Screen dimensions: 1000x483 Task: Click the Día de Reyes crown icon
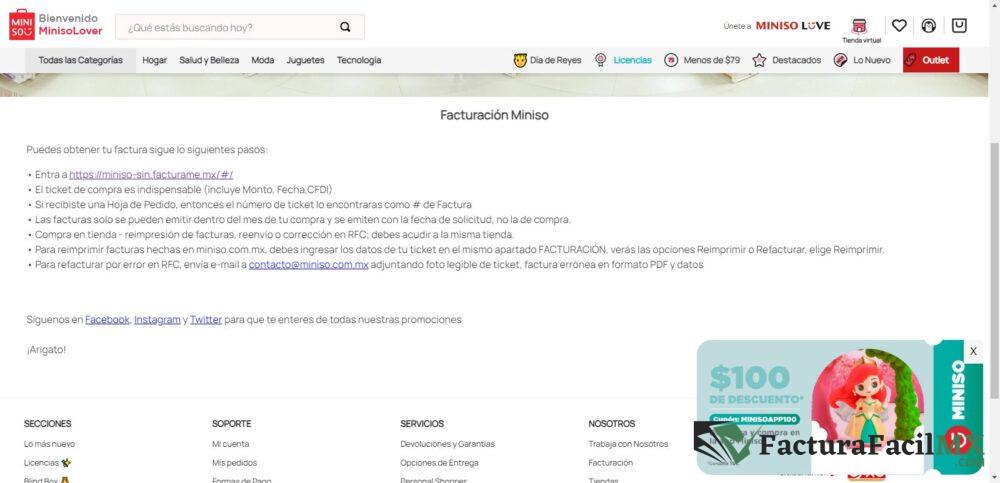(x=520, y=60)
